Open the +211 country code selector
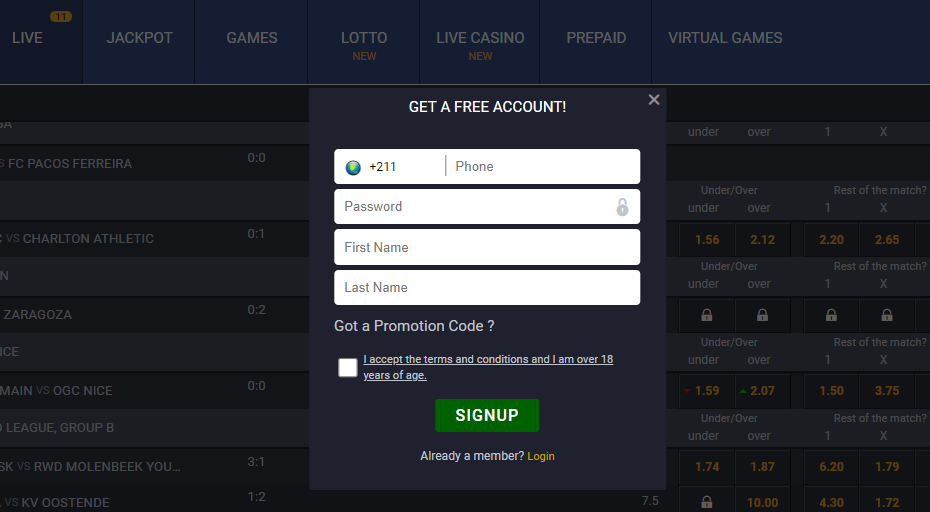This screenshot has width=930, height=512. (x=390, y=167)
